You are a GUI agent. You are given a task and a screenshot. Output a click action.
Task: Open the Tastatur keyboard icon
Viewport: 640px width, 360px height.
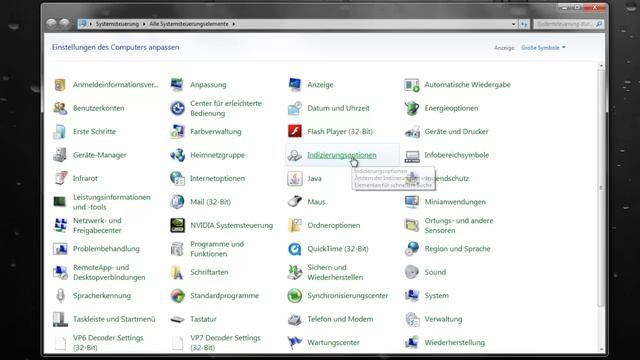pyautogui.click(x=177, y=319)
